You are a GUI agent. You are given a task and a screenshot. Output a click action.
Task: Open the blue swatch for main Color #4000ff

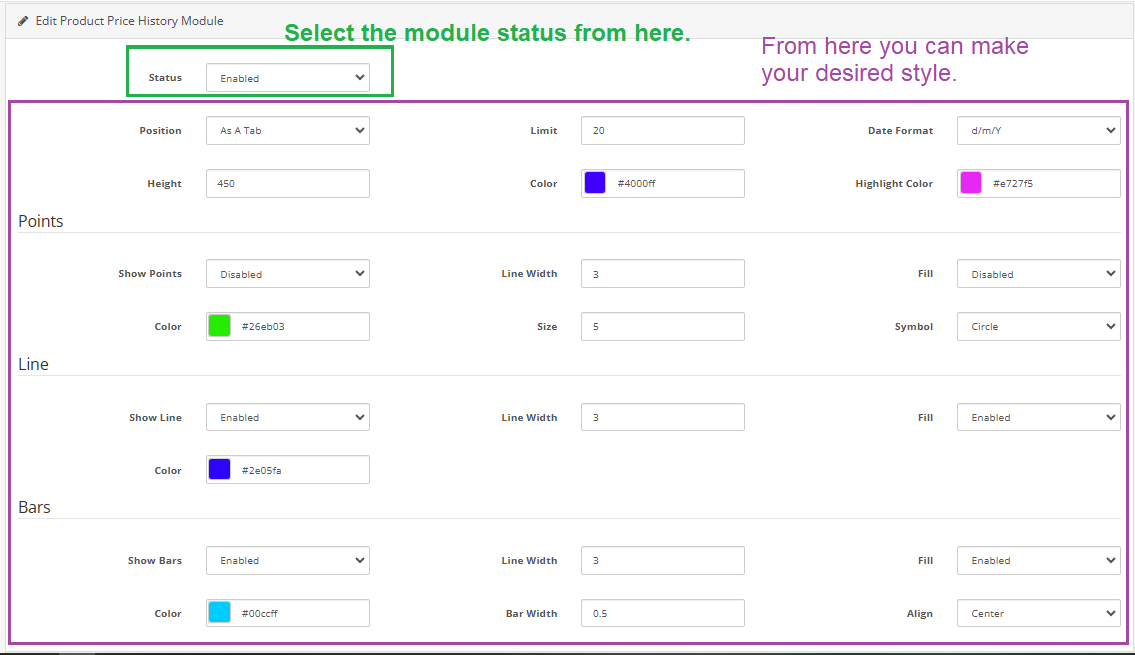[x=595, y=183]
